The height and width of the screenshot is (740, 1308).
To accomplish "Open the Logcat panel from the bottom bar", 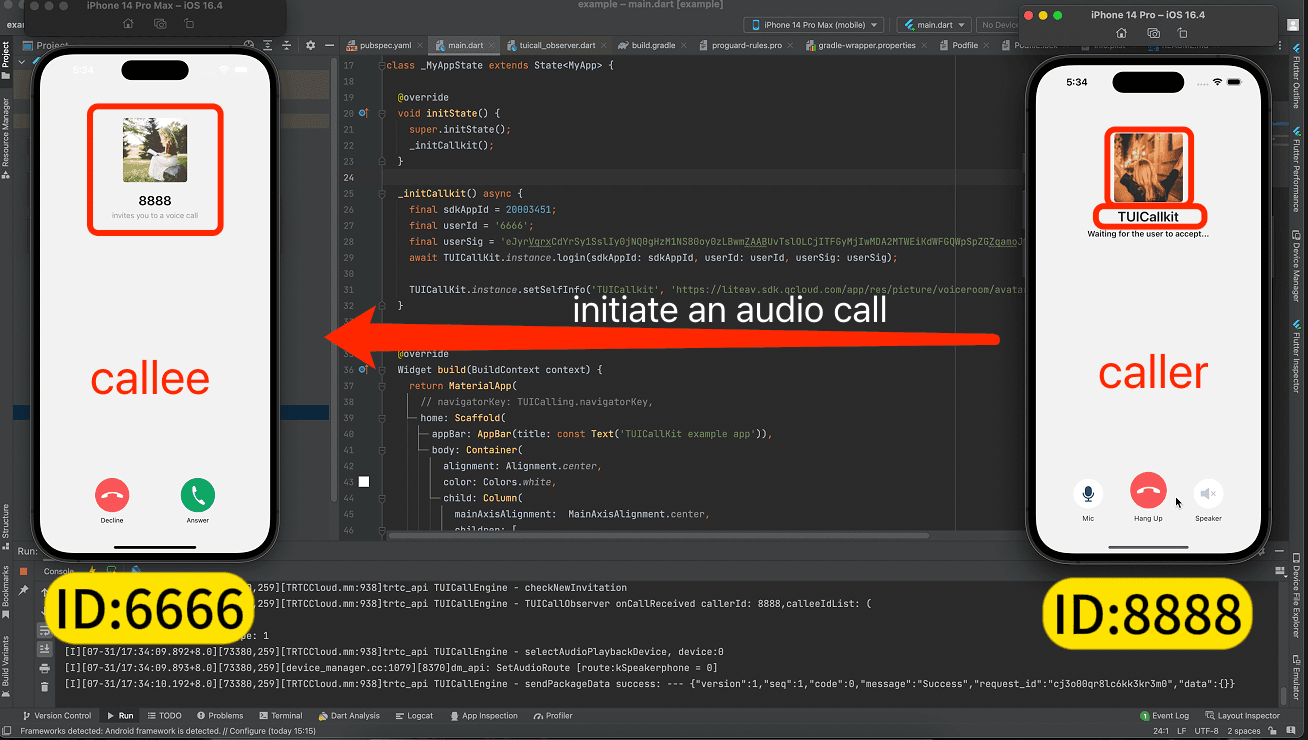I will click(x=414, y=715).
